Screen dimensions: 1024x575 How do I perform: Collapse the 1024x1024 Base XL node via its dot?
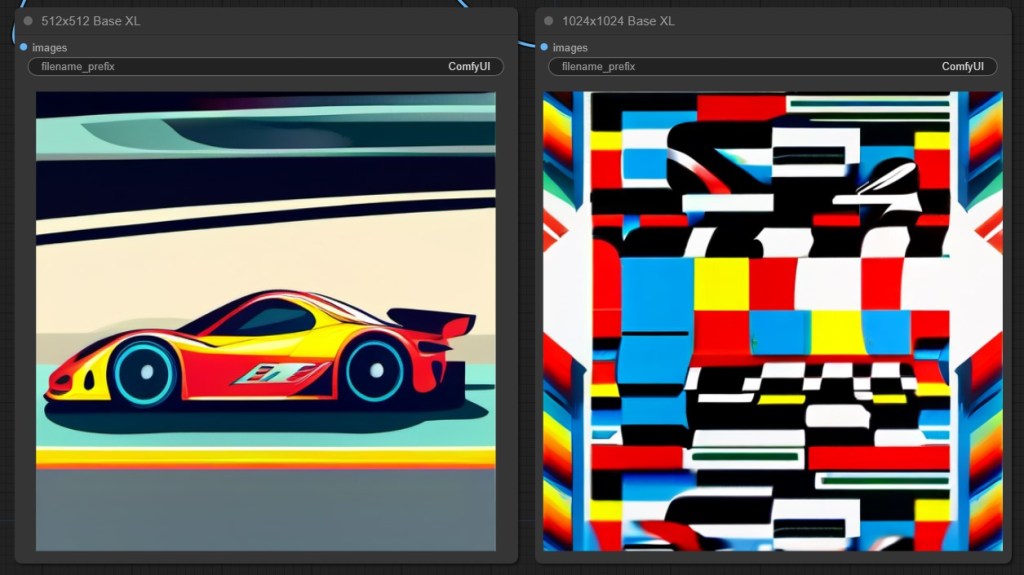pyautogui.click(x=548, y=21)
